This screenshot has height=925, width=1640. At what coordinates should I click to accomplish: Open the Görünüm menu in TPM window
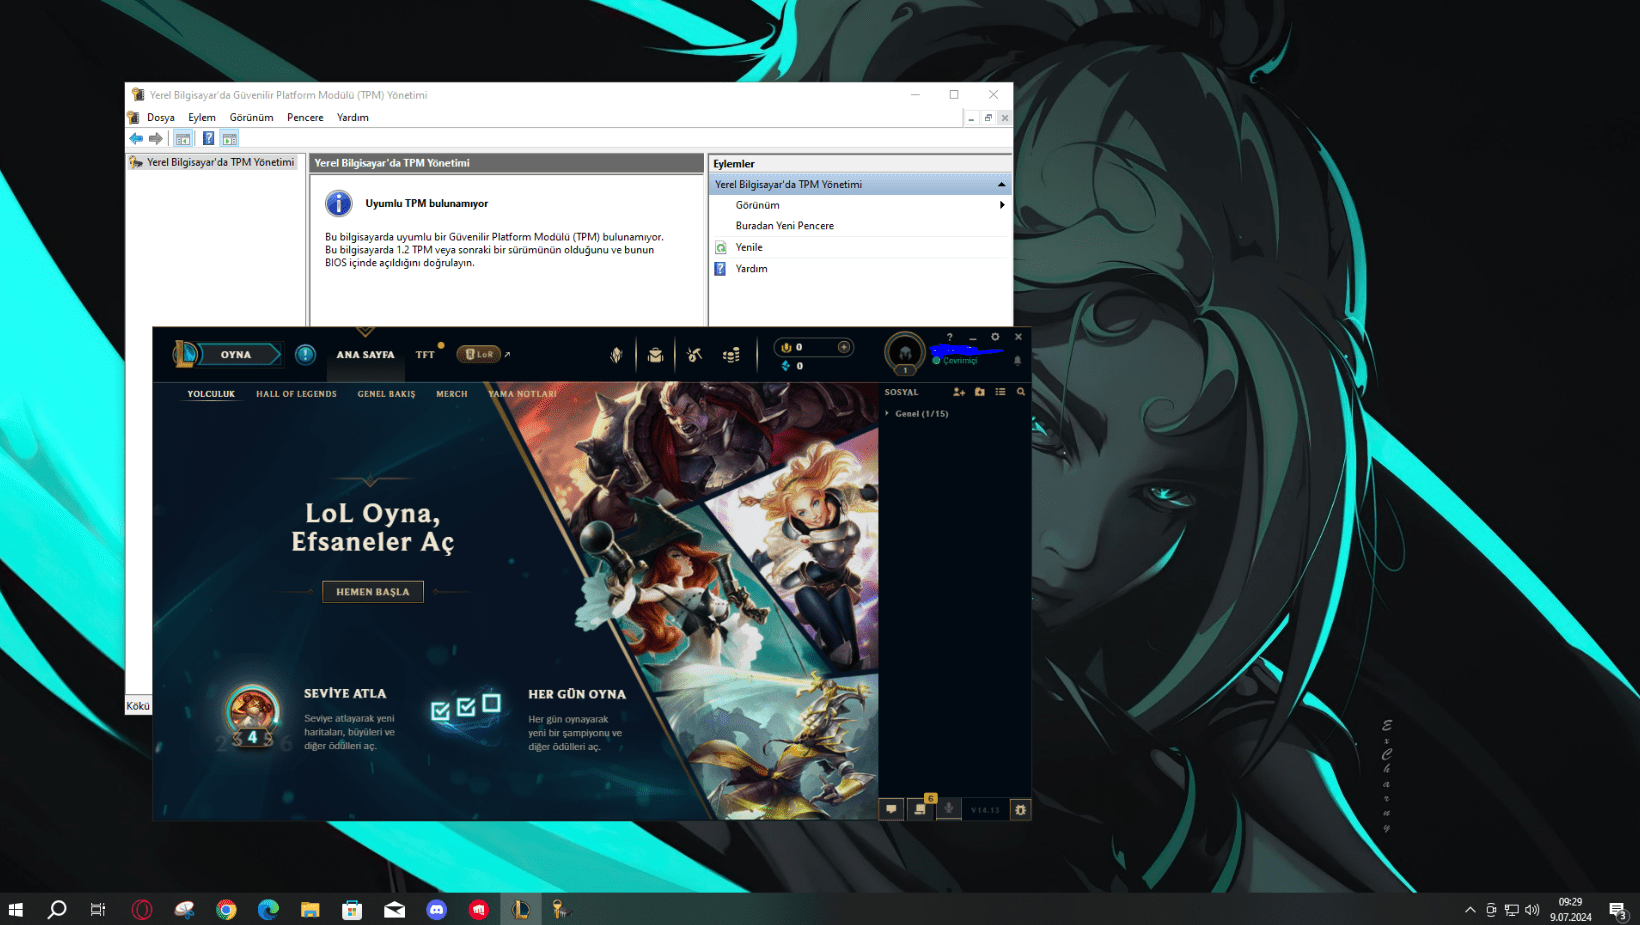click(251, 118)
